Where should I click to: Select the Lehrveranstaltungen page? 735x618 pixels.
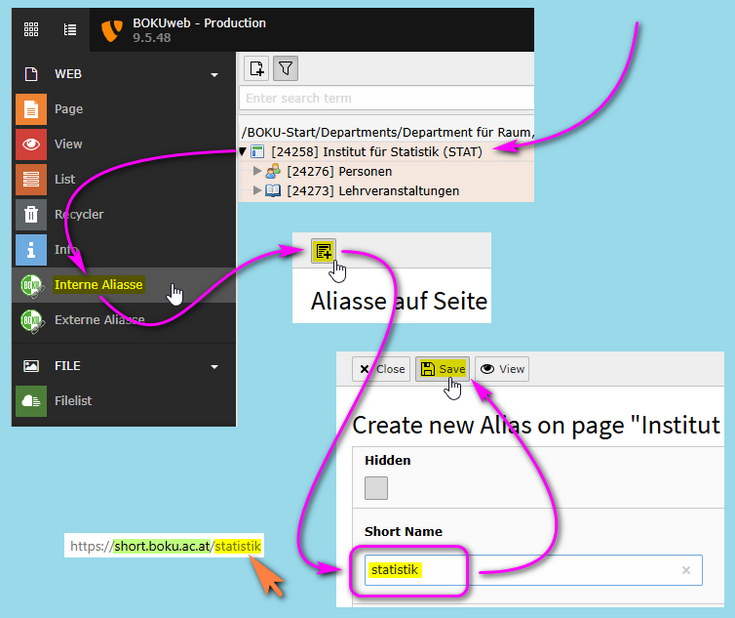373,191
